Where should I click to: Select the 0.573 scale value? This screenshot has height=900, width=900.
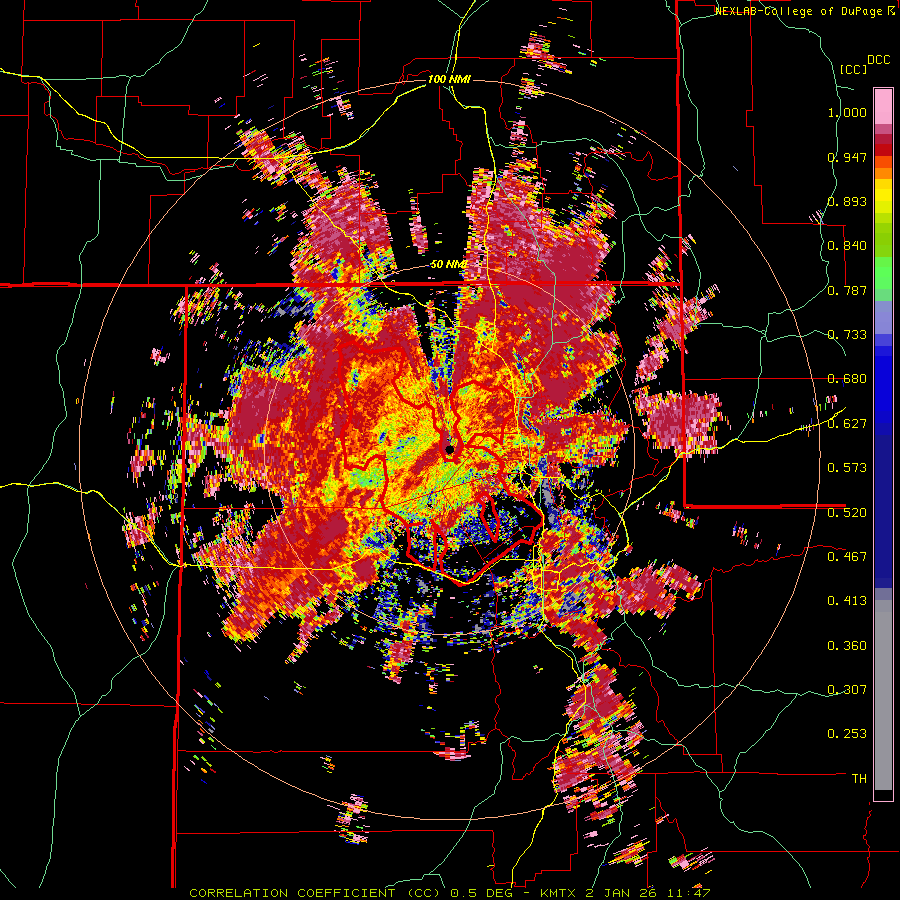tap(847, 468)
